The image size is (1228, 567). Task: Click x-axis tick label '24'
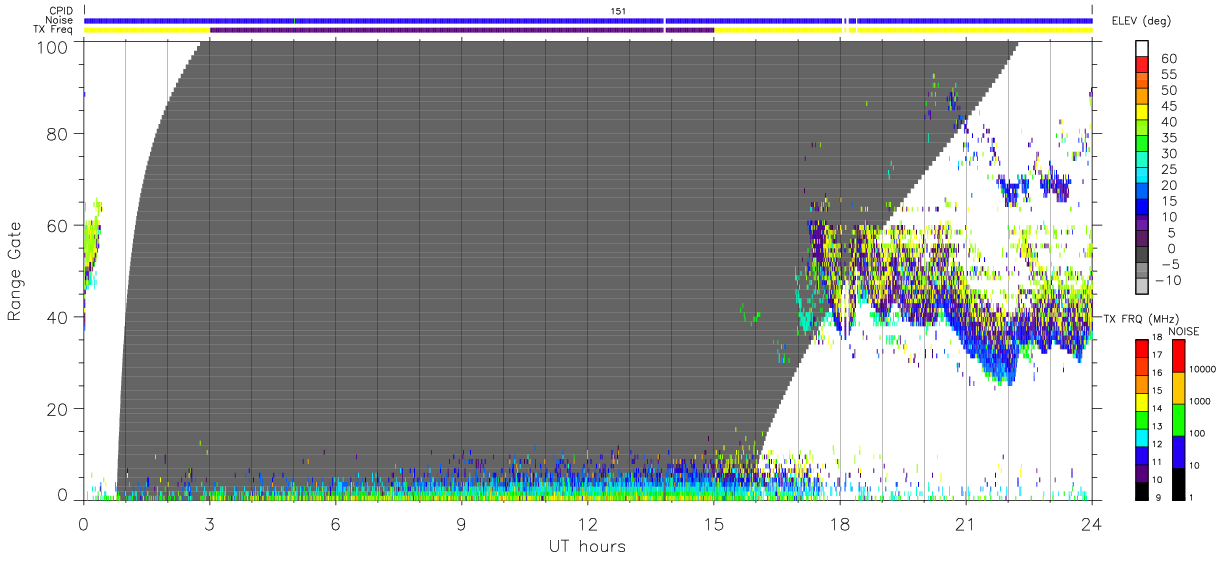[1092, 523]
